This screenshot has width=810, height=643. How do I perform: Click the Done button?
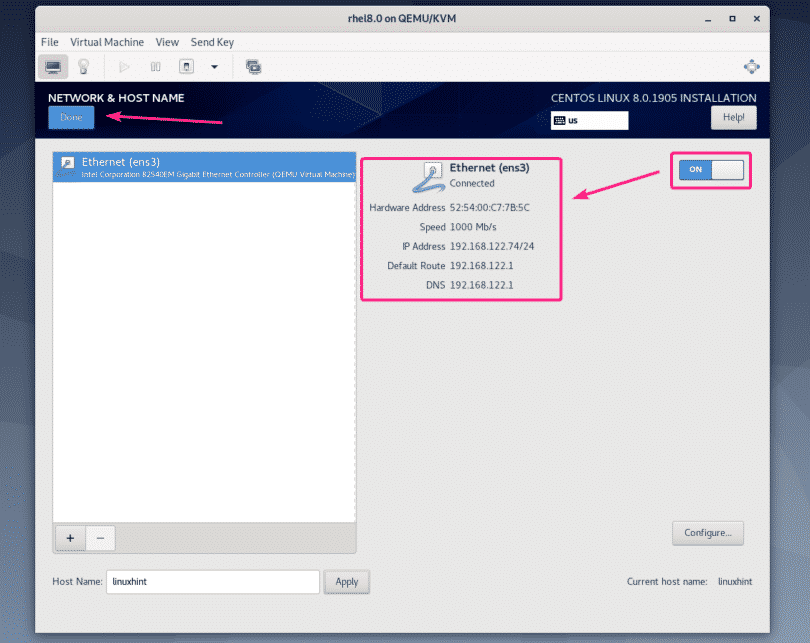tap(71, 117)
